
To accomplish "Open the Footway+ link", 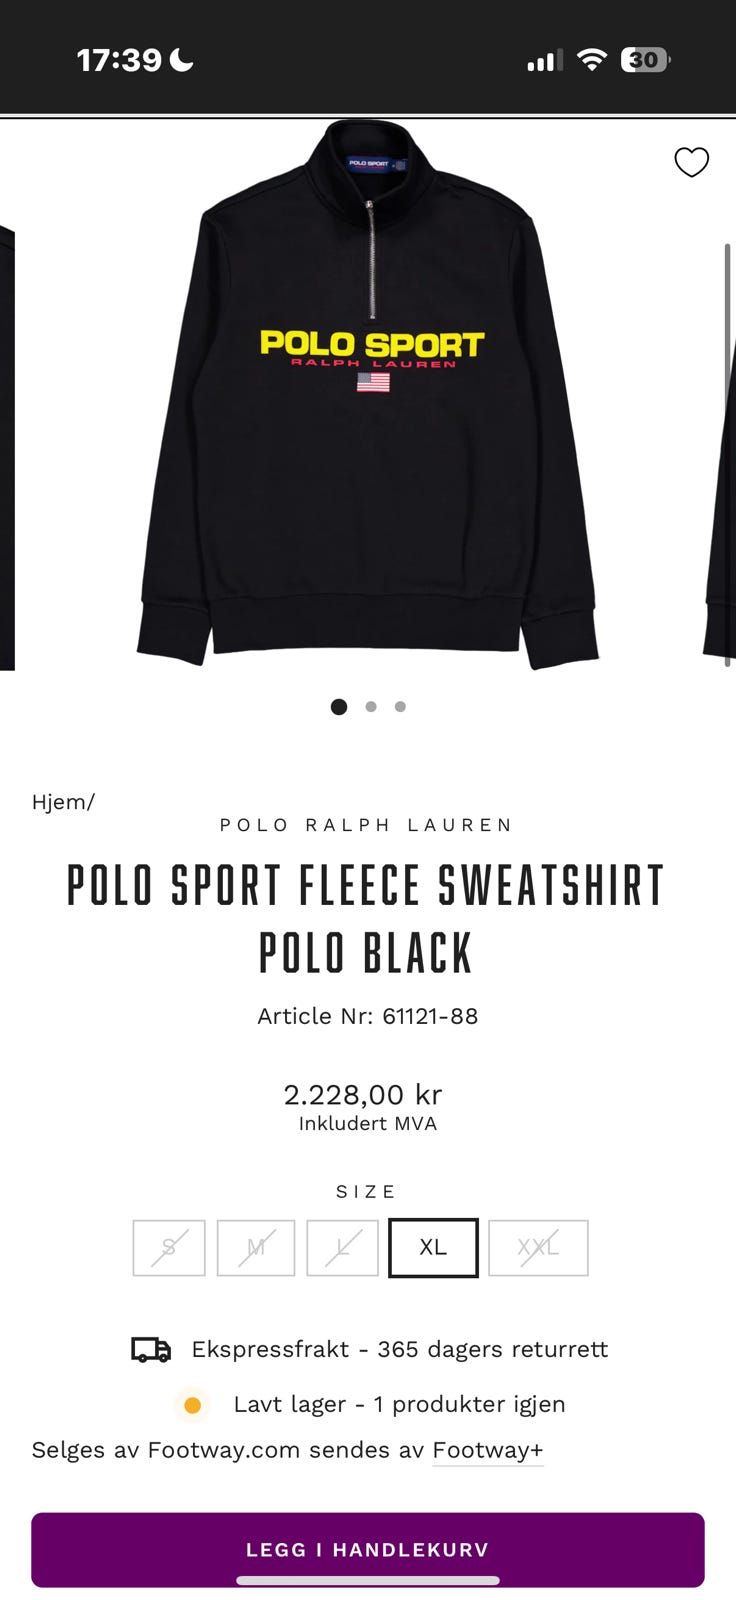I will [488, 1450].
